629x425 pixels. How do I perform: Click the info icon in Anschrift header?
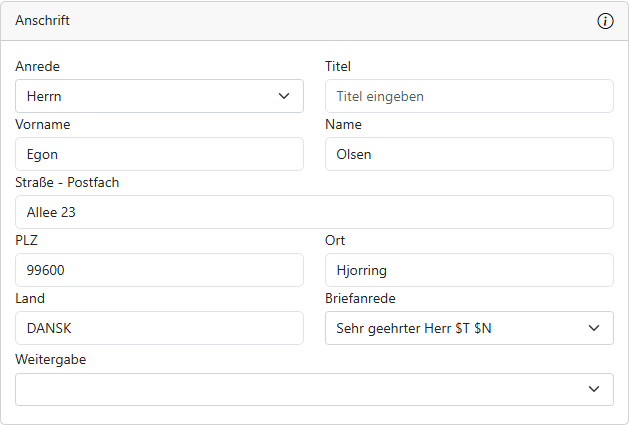click(x=605, y=21)
